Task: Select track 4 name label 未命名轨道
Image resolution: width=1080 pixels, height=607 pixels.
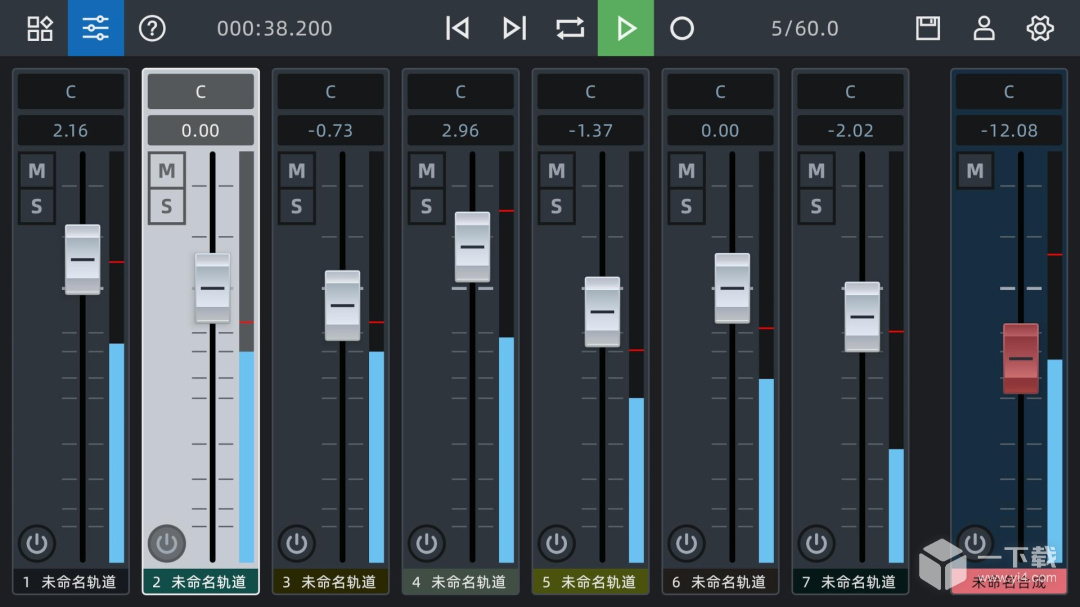Action: click(468, 582)
